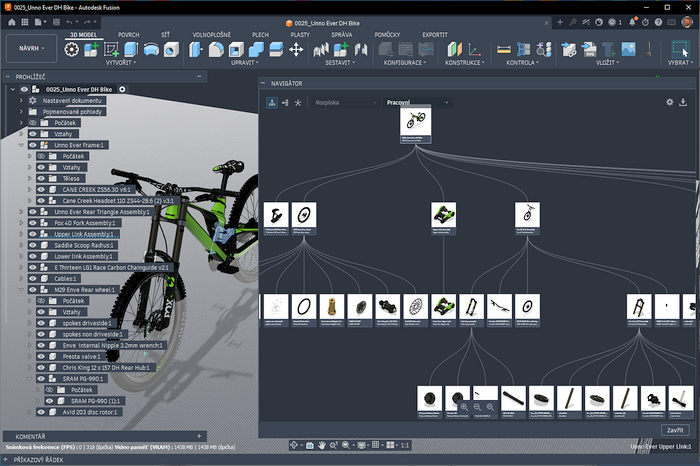
Task: Select the Hole tool icon
Action: pos(171,49)
